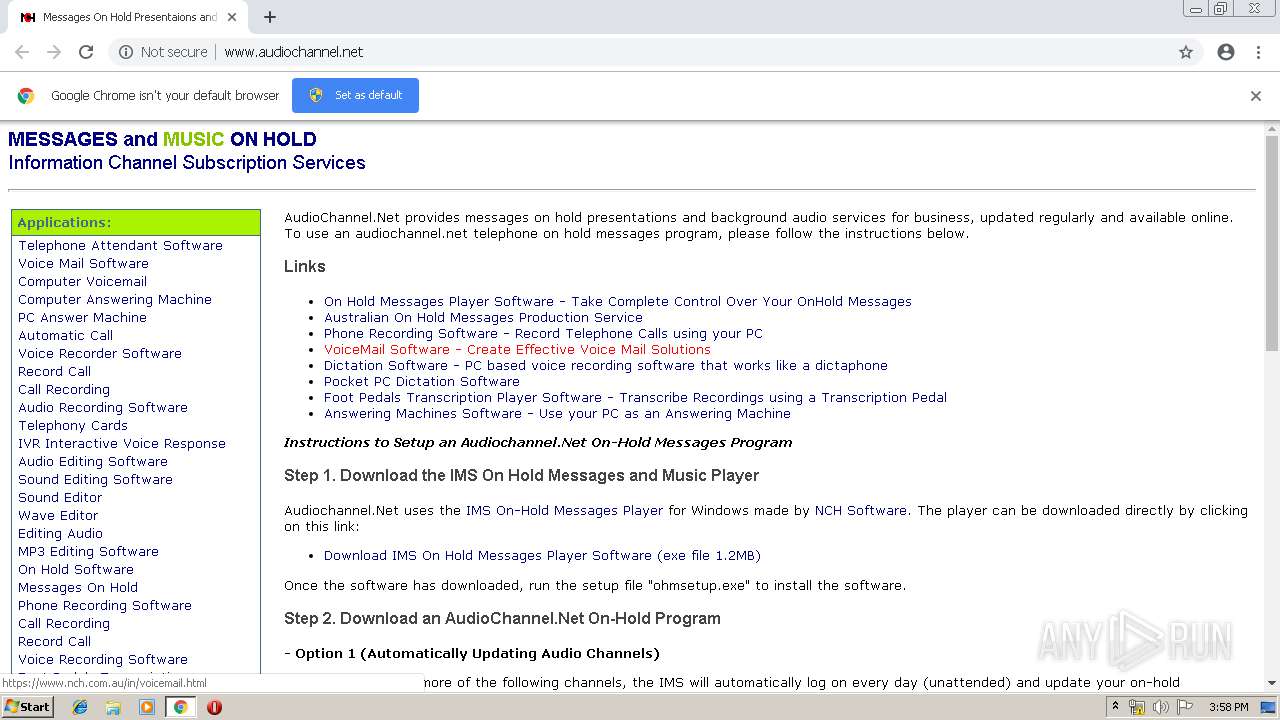Open NCH Software inline link
Viewport: 1280px width, 720px height.
[861, 510]
